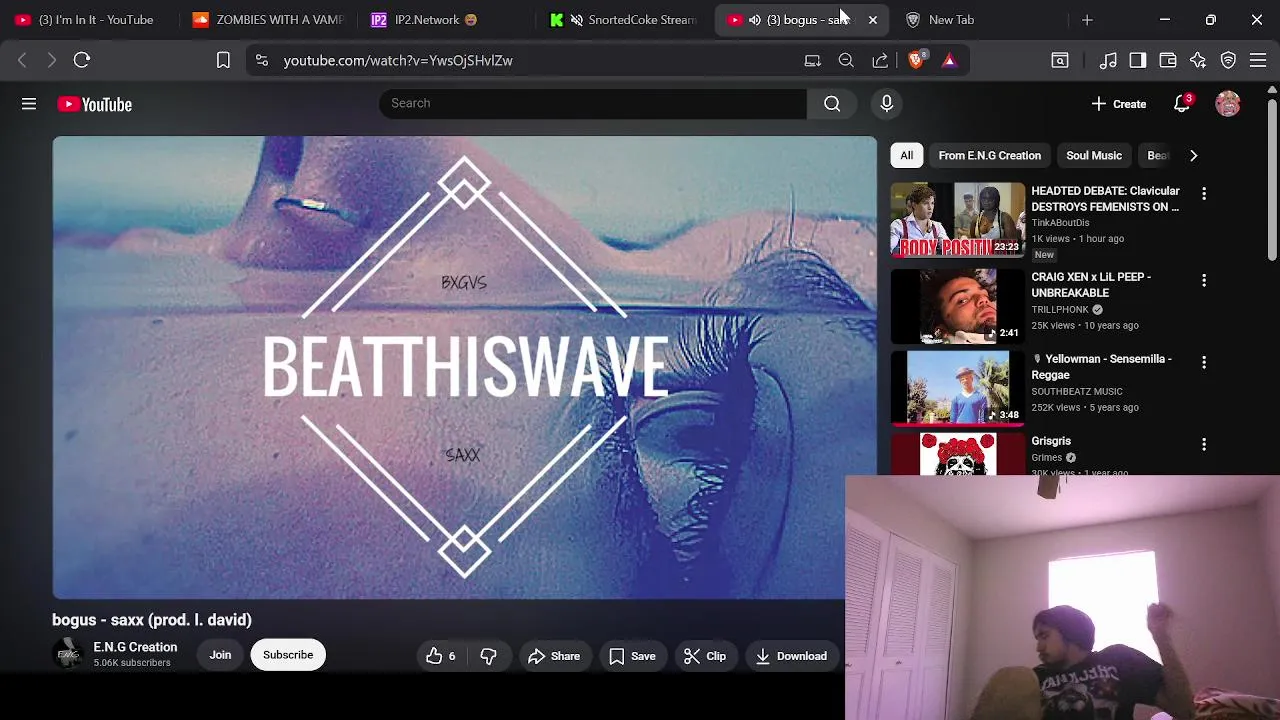This screenshot has height=720, width=1280.
Task: Open Yellowman Sensemilla thumbnail
Action: coord(958,388)
